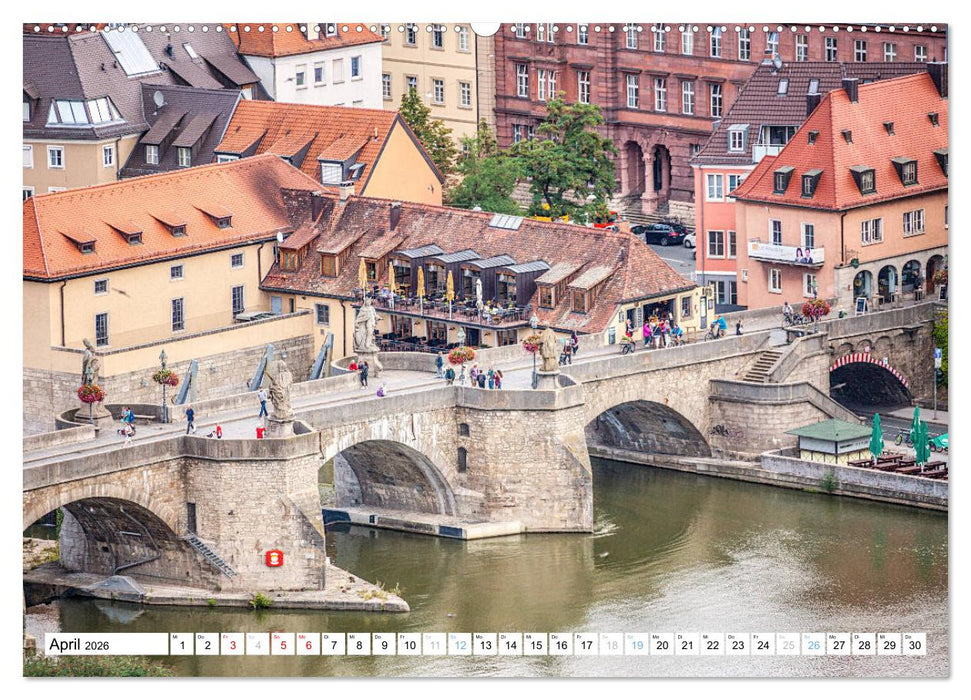
Task: Click red date 6 in the calendar row
Action: [308, 648]
